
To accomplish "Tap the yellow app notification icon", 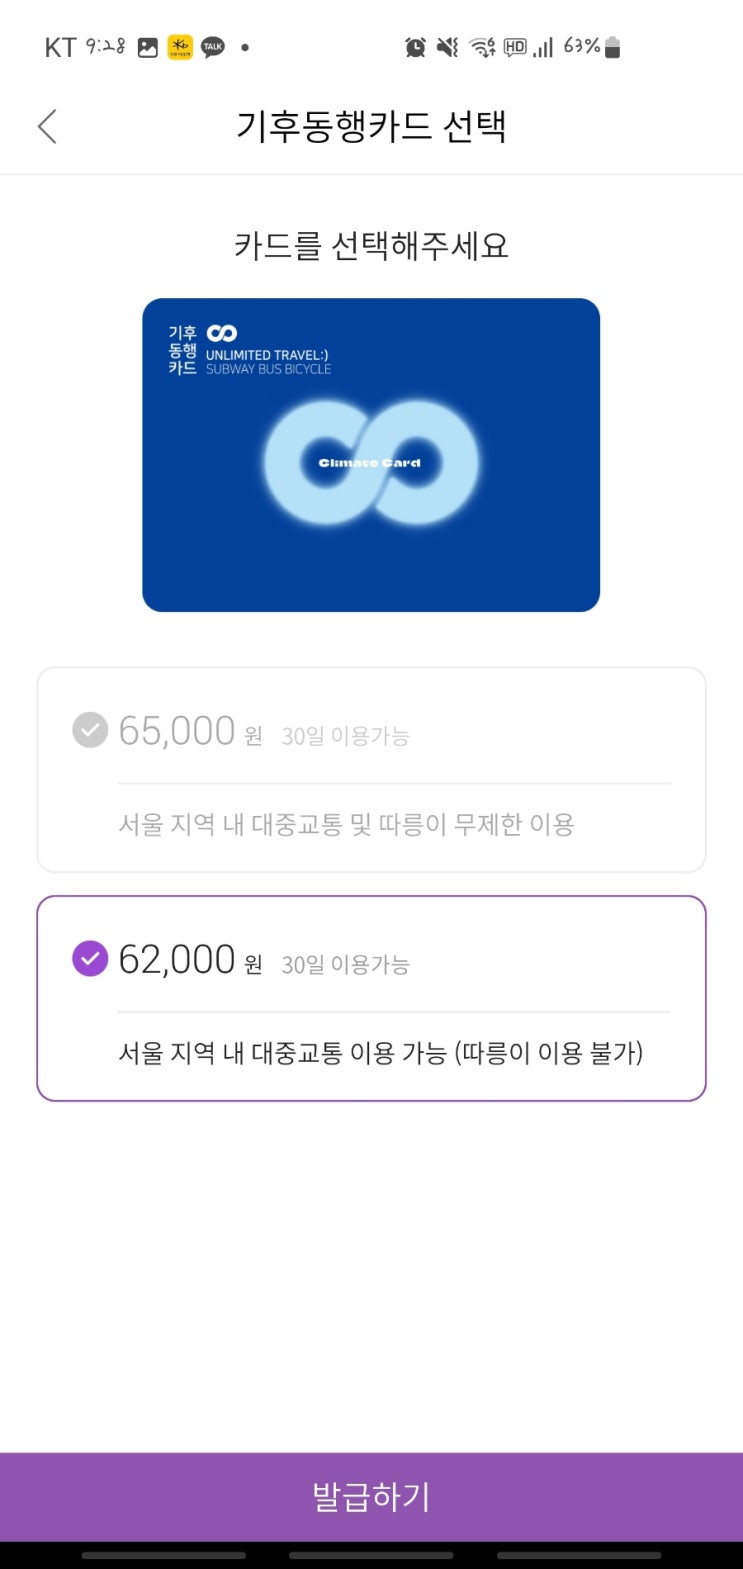I will (x=180, y=47).
